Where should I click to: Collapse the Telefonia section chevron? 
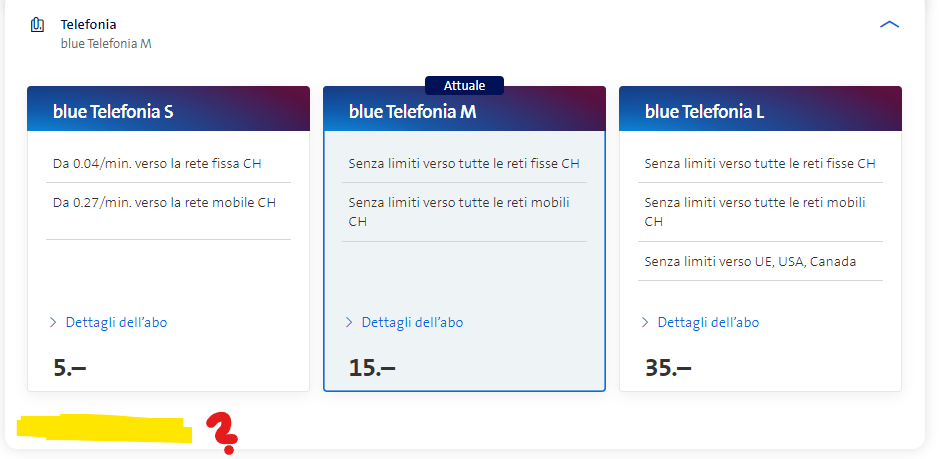pos(889,24)
